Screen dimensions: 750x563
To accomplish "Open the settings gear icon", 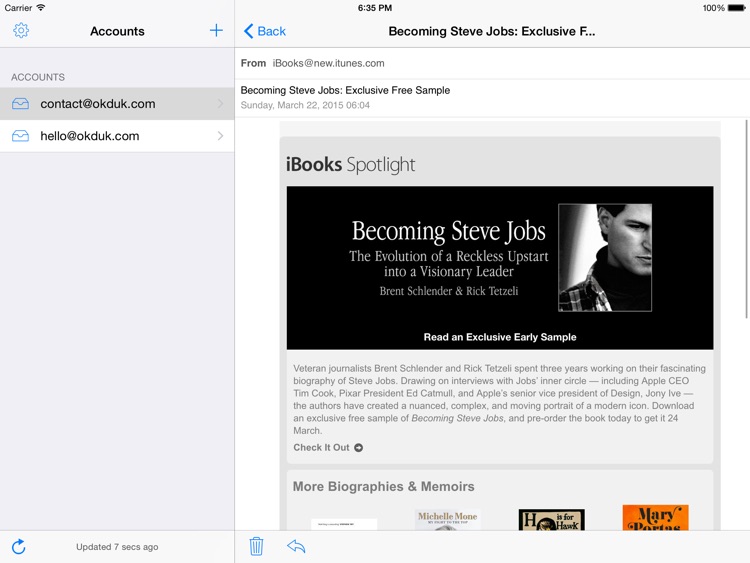I will pyautogui.click(x=21, y=31).
